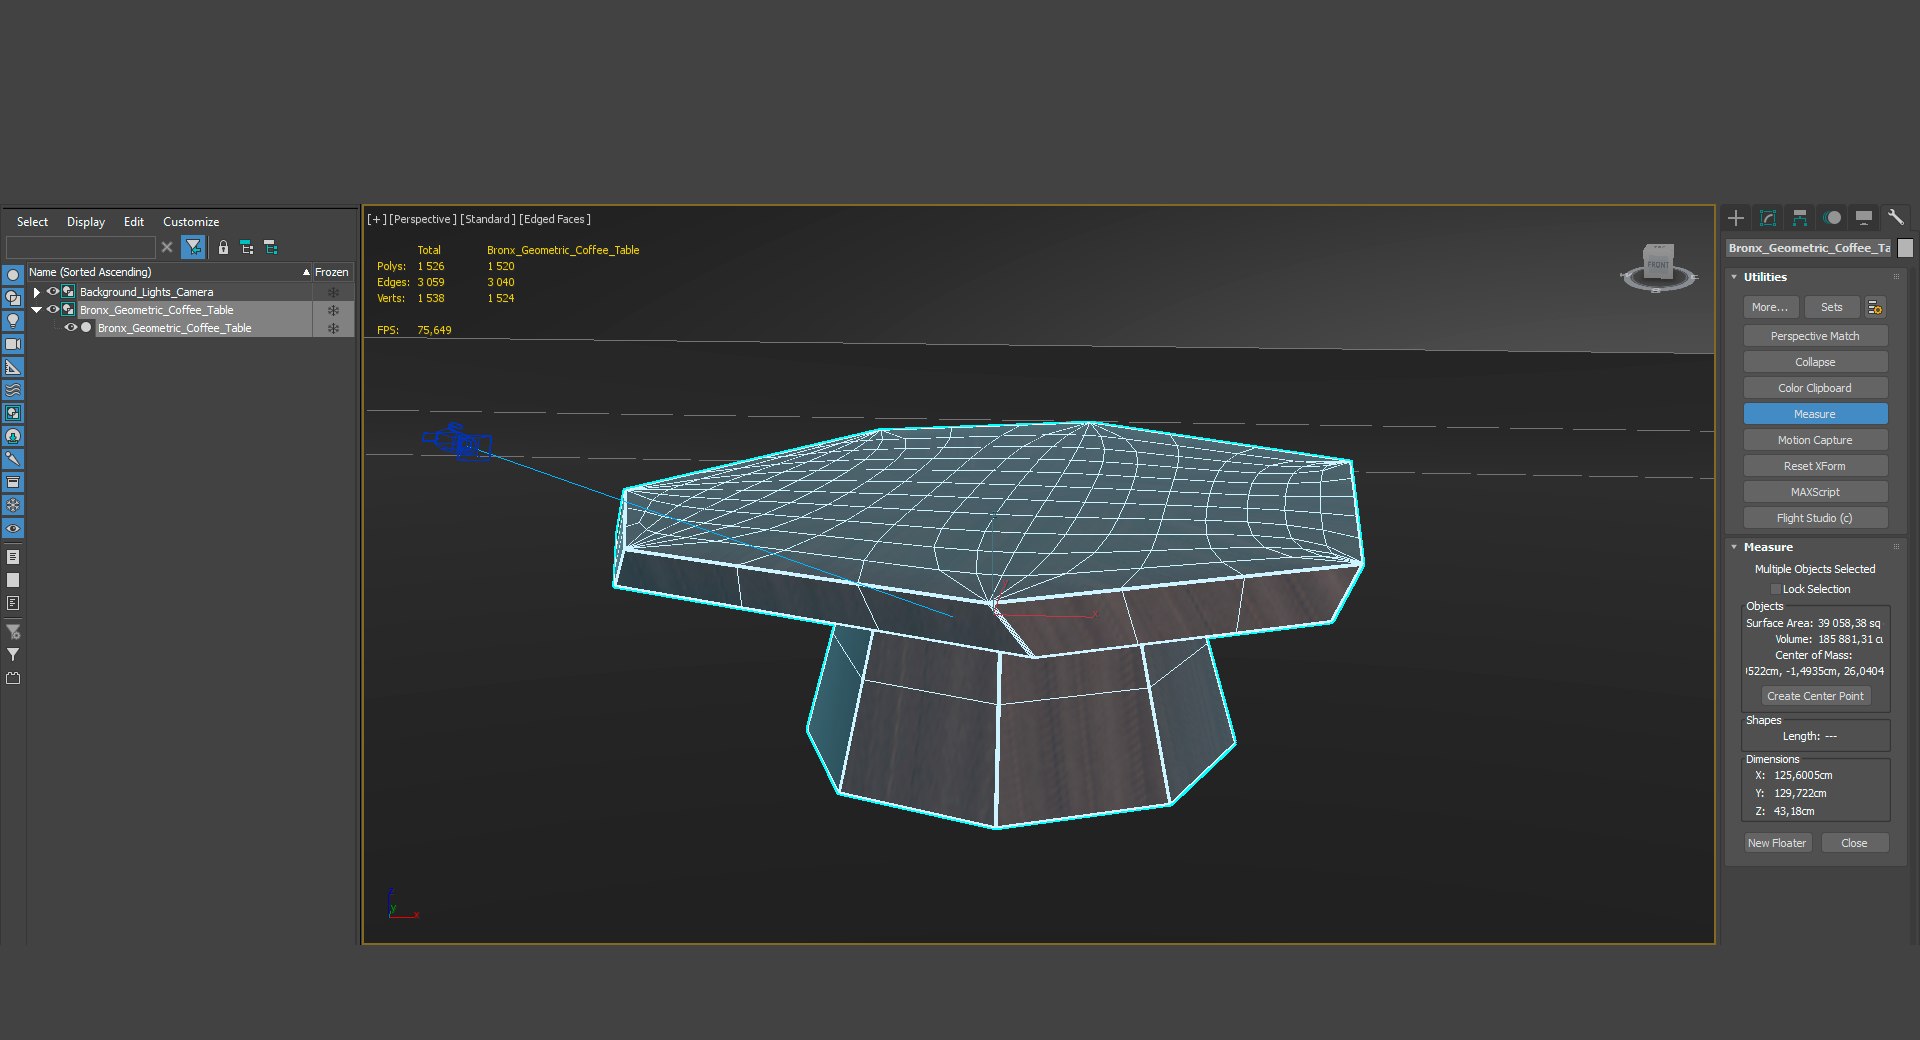
Task: Click the scene explorer search field
Action: pos(80,247)
